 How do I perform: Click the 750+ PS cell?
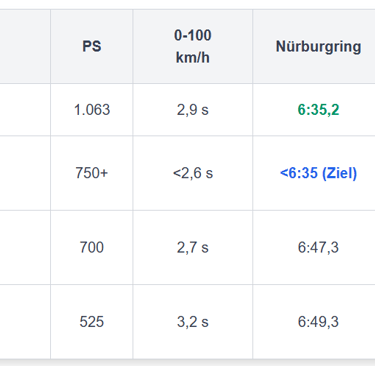92,173
